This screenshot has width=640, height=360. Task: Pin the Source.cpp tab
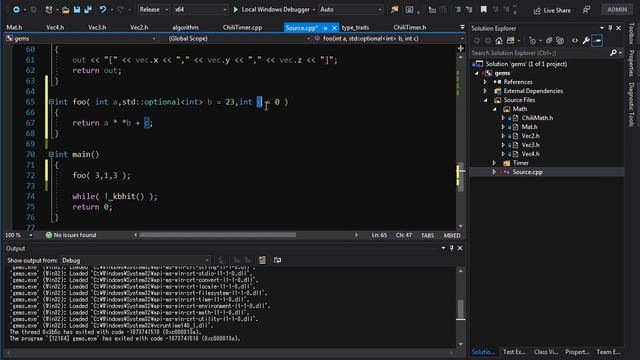coord(325,28)
